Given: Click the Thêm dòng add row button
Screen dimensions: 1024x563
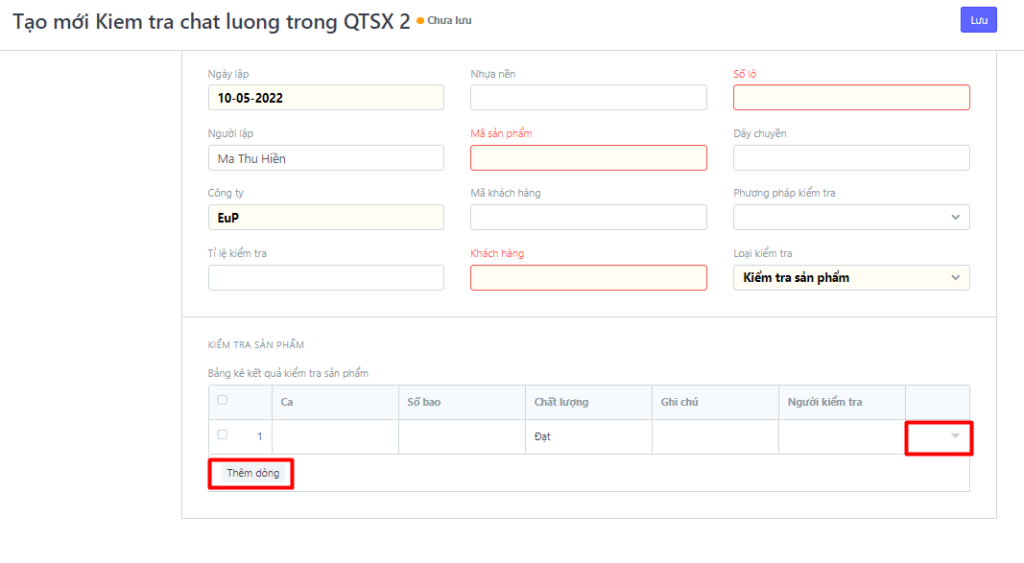Looking at the screenshot, I should click(252, 473).
